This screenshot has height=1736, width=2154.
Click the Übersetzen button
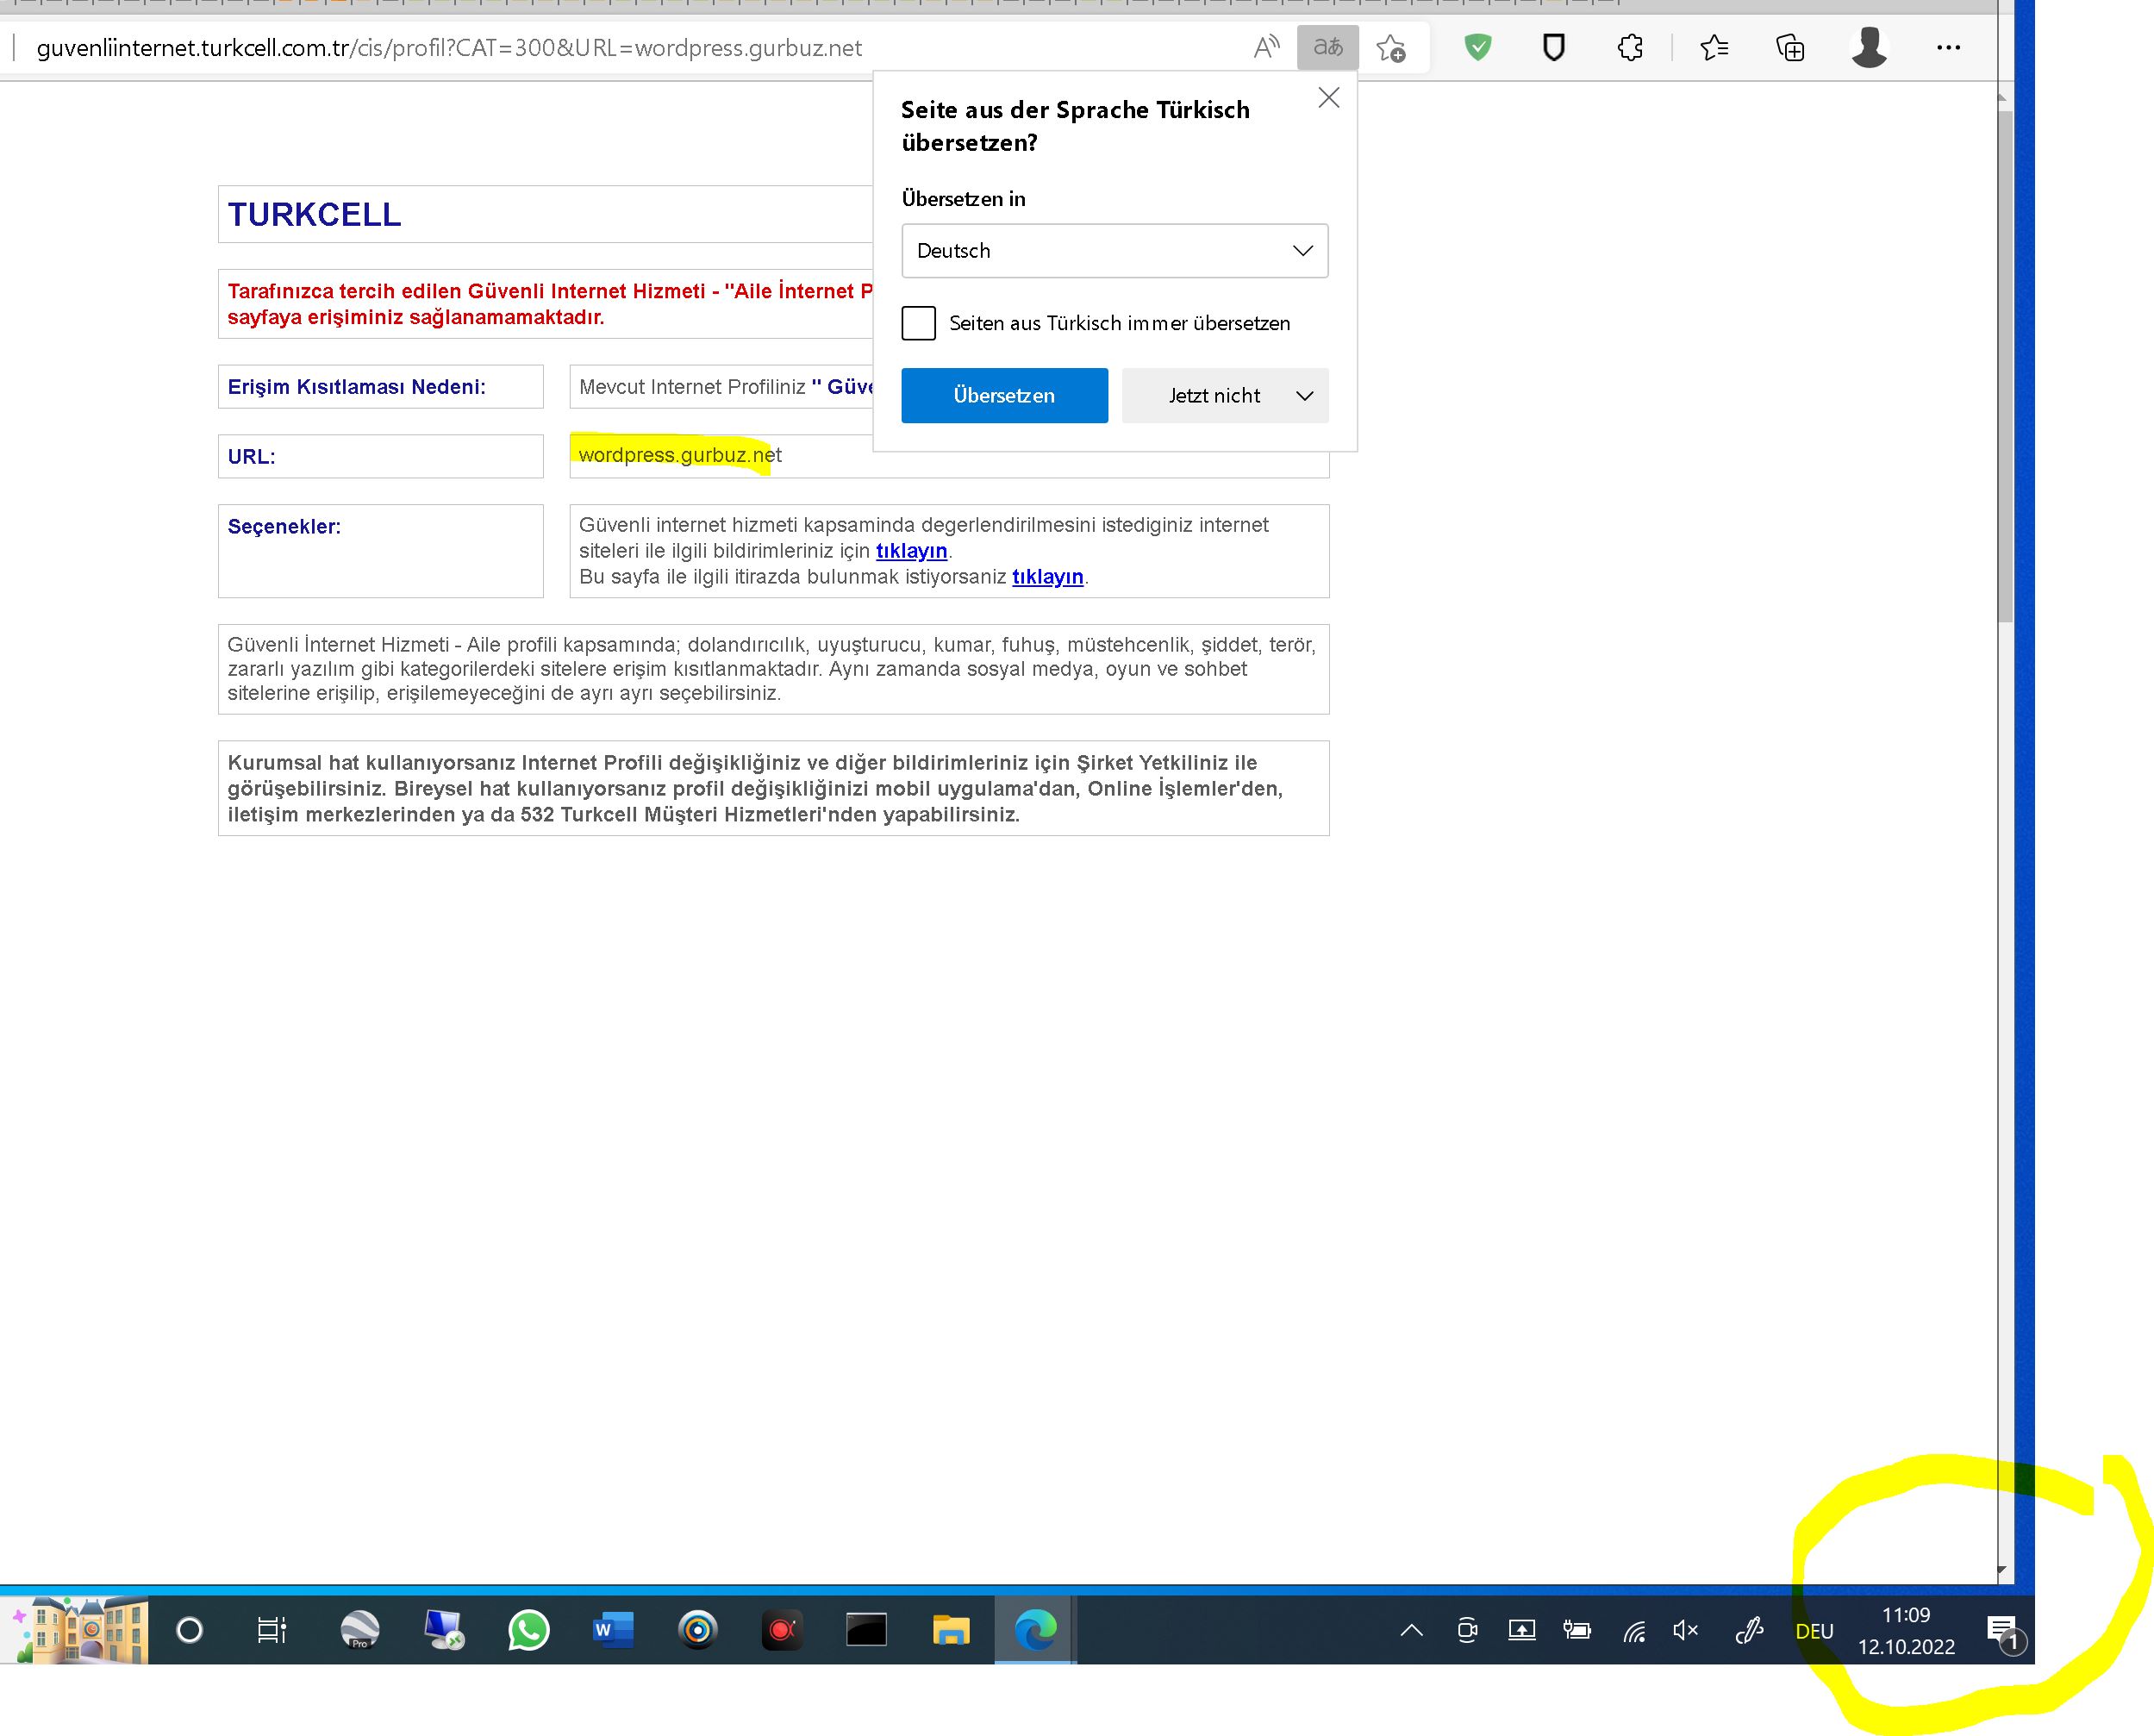(x=1004, y=395)
